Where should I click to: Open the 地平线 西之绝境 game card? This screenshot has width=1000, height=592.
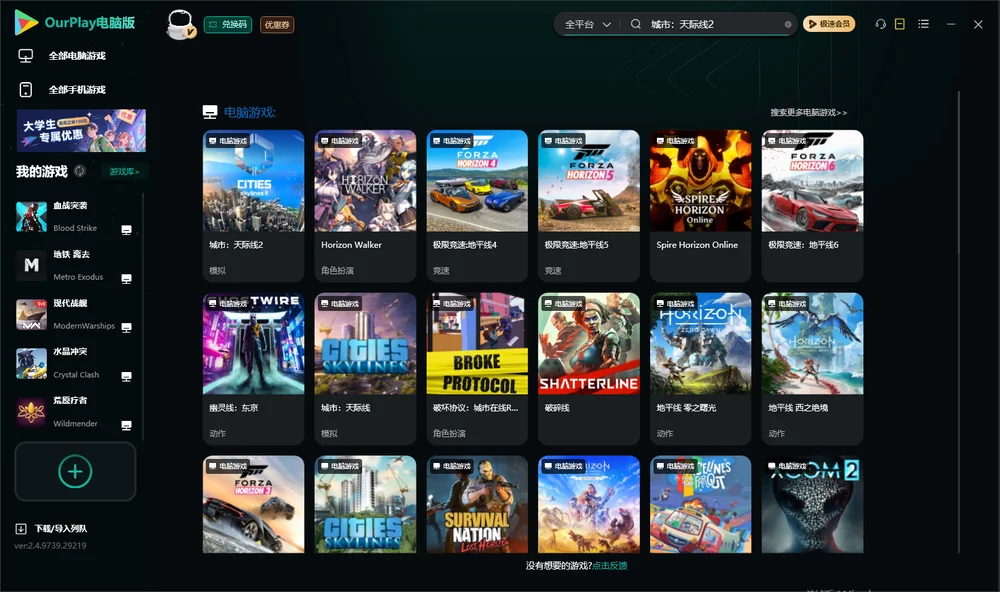click(x=812, y=369)
